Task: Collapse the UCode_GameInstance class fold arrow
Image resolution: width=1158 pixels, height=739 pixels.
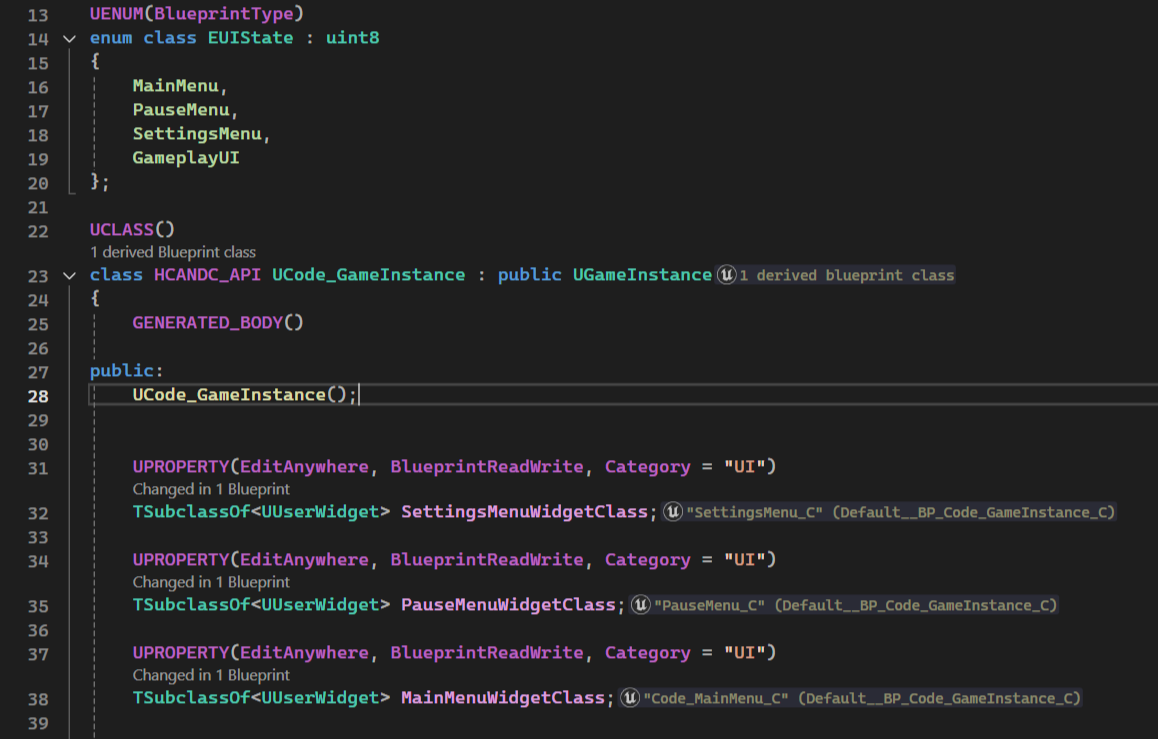Action: (68, 275)
